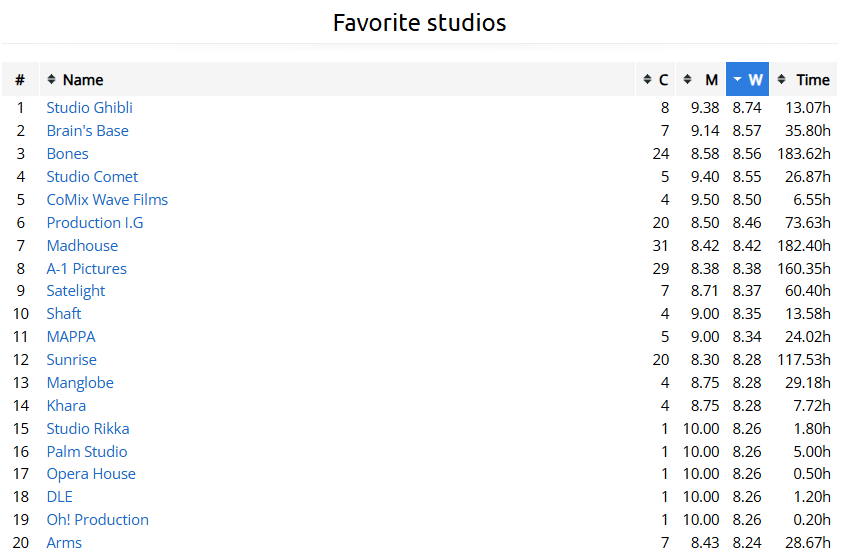The image size is (850, 550).
Task: Toggle W weighted score sort order
Action: 748,80
